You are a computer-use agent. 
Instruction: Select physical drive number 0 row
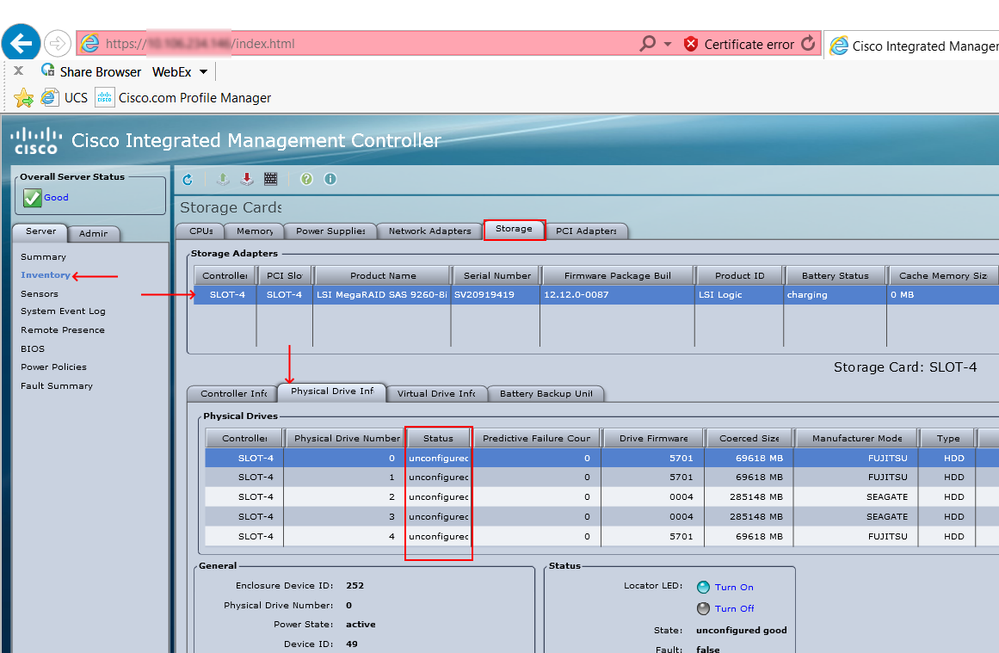coord(602,458)
